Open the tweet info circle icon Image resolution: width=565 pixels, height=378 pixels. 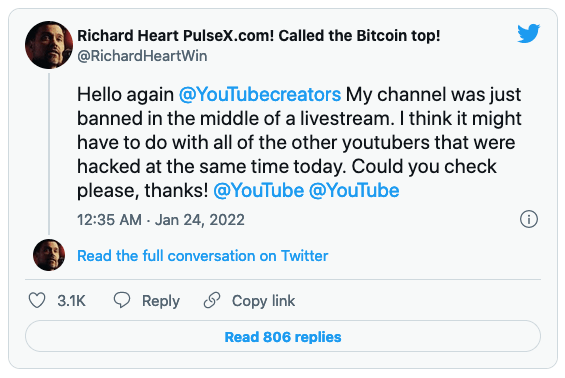pyautogui.click(x=529, y=219)
